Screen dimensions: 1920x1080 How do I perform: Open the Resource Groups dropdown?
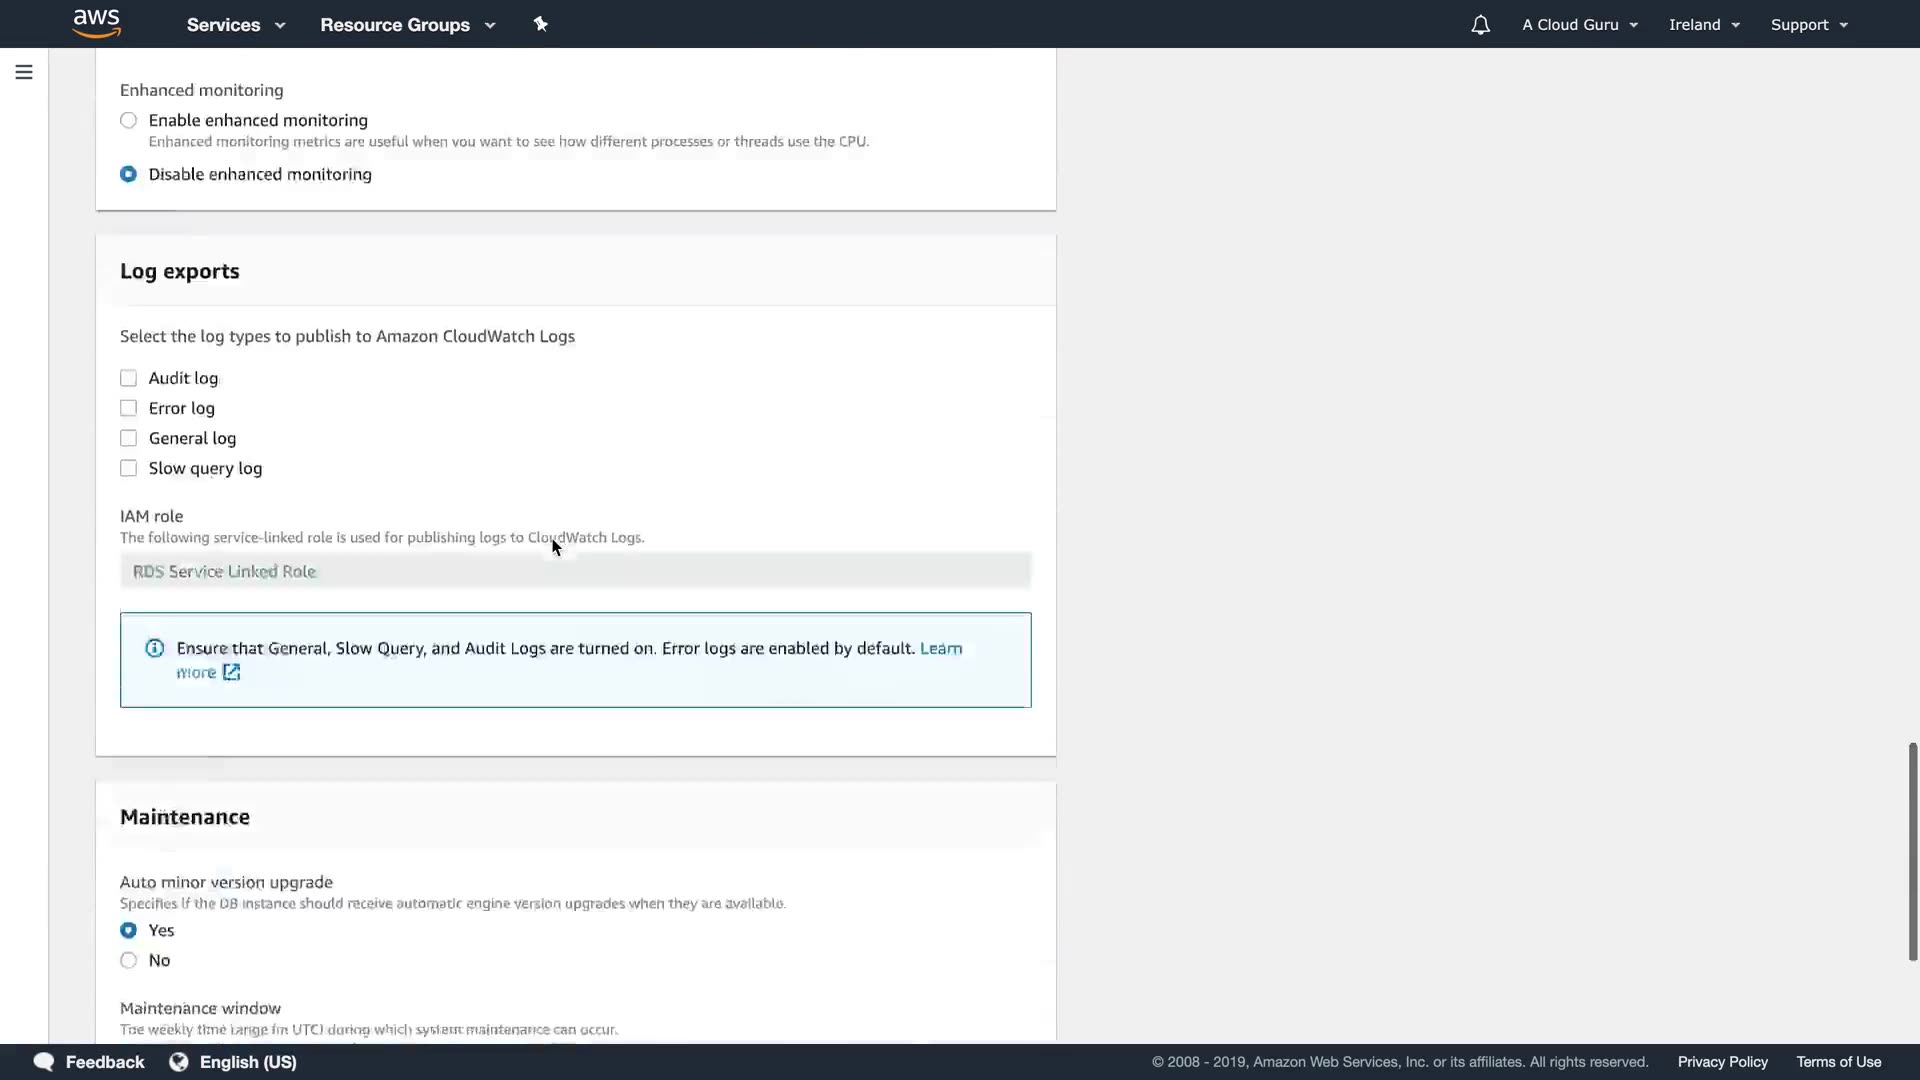[x=407, y=25]
